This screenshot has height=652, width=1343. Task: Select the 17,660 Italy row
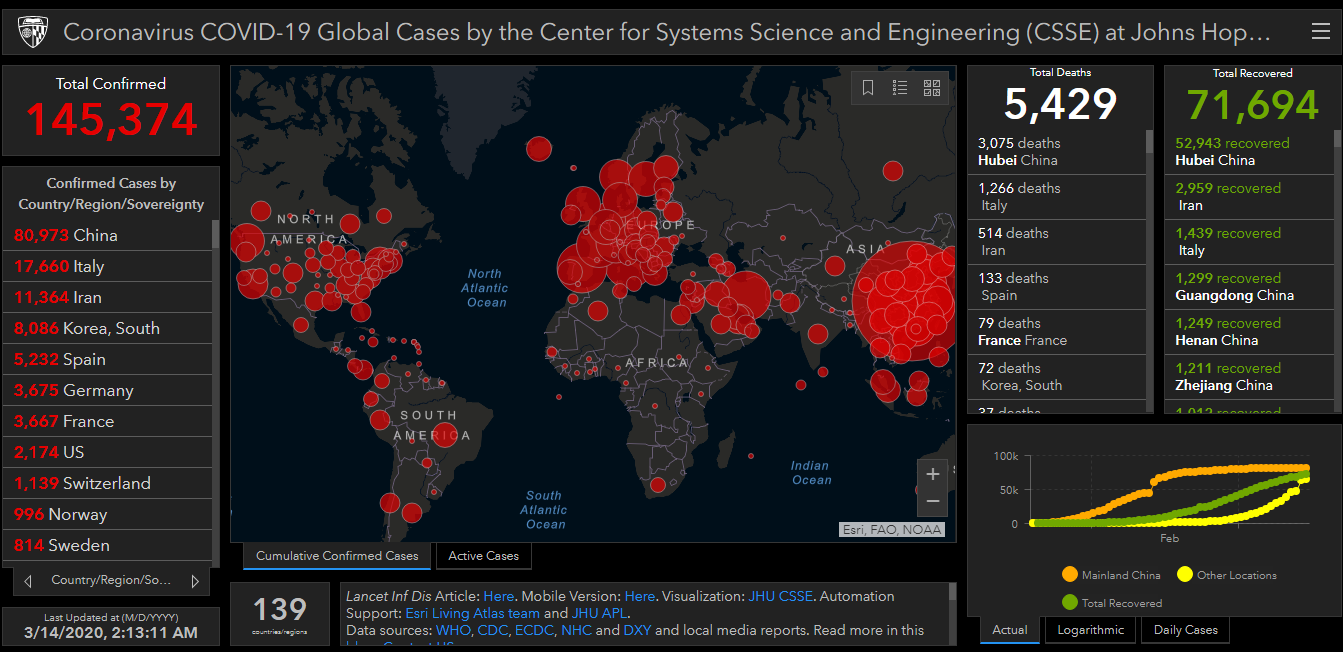click(108, 266)
